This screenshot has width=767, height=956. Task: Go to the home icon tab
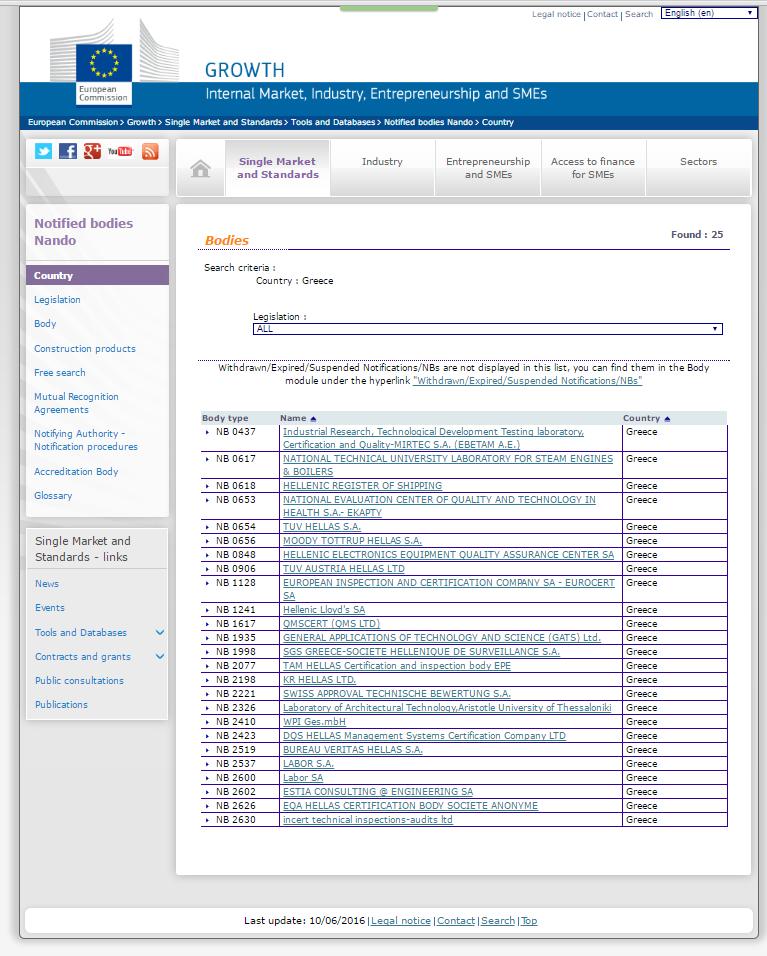point(200,168)
